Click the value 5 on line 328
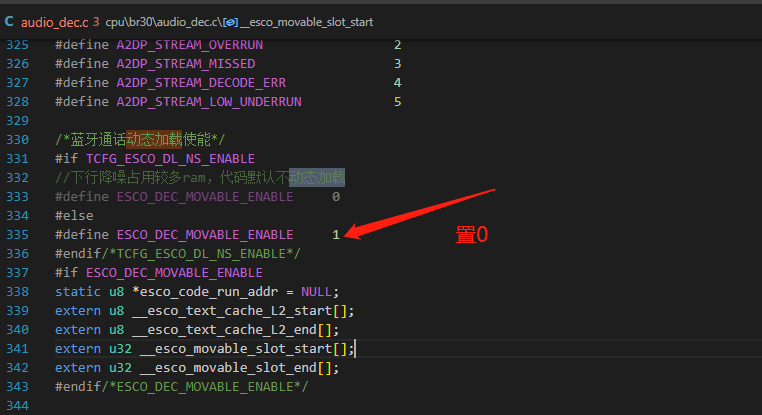 398,102
